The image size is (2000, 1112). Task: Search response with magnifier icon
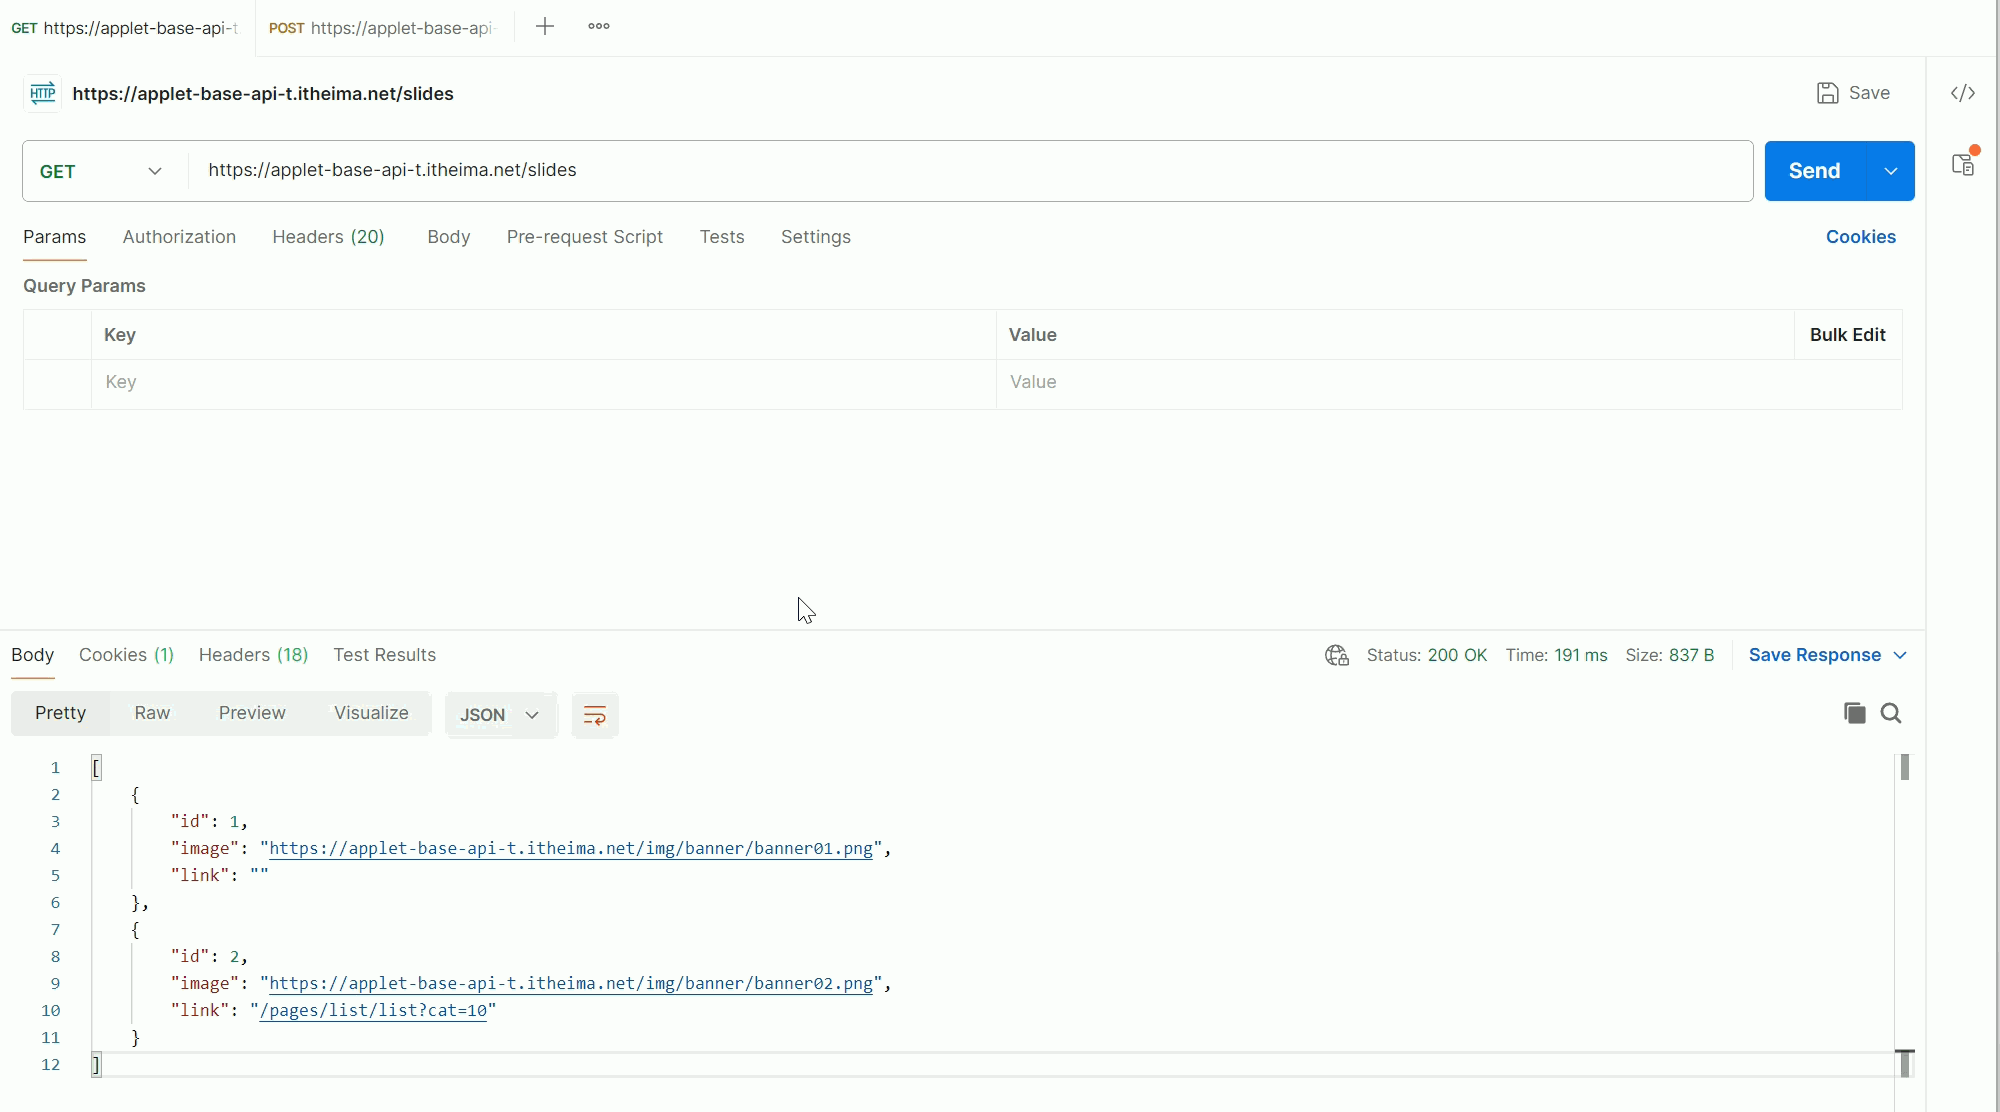[1891, 713]
